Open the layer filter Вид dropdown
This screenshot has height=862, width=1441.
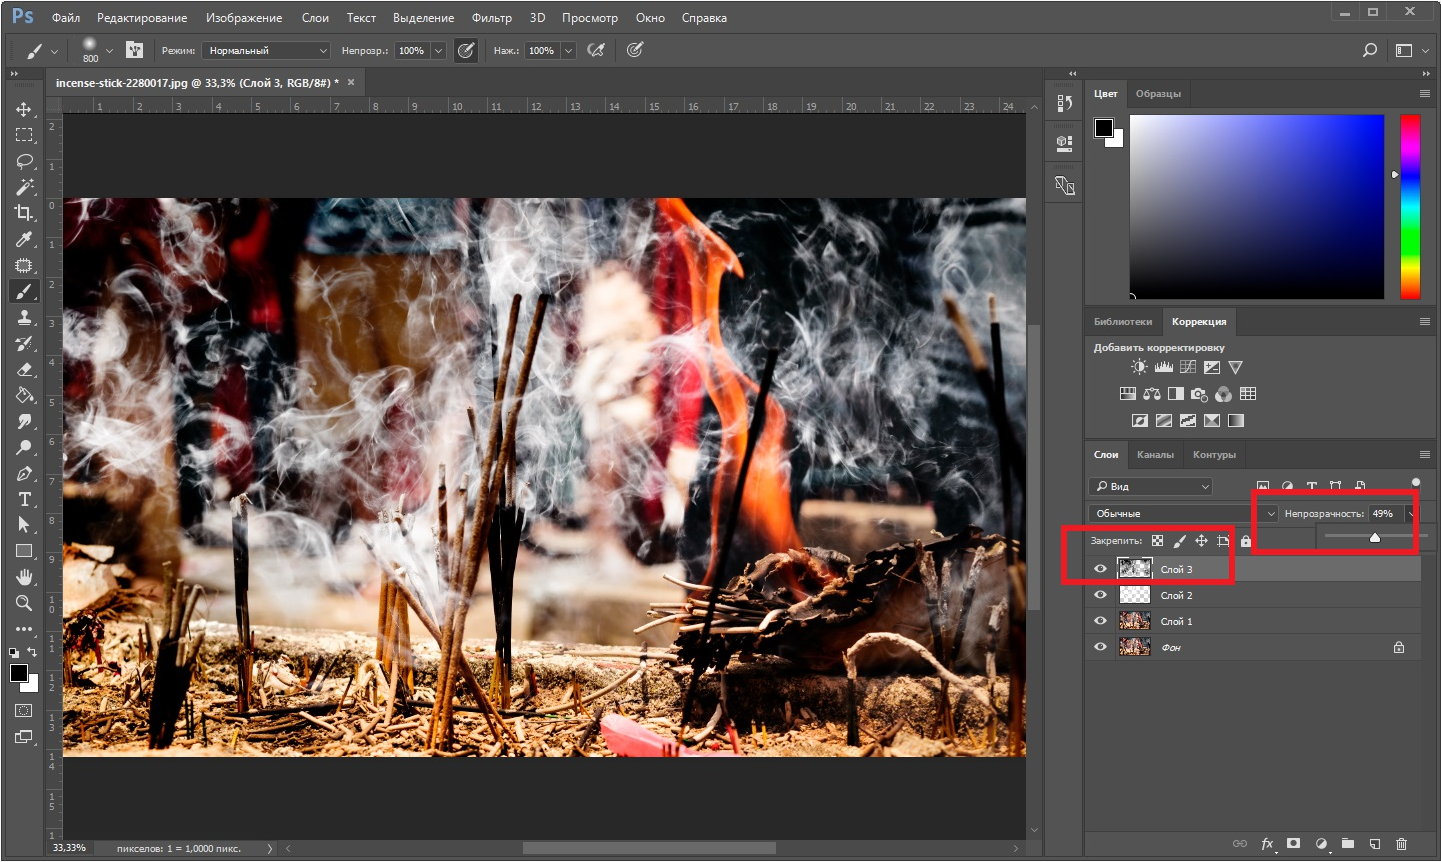point(1150,486)
